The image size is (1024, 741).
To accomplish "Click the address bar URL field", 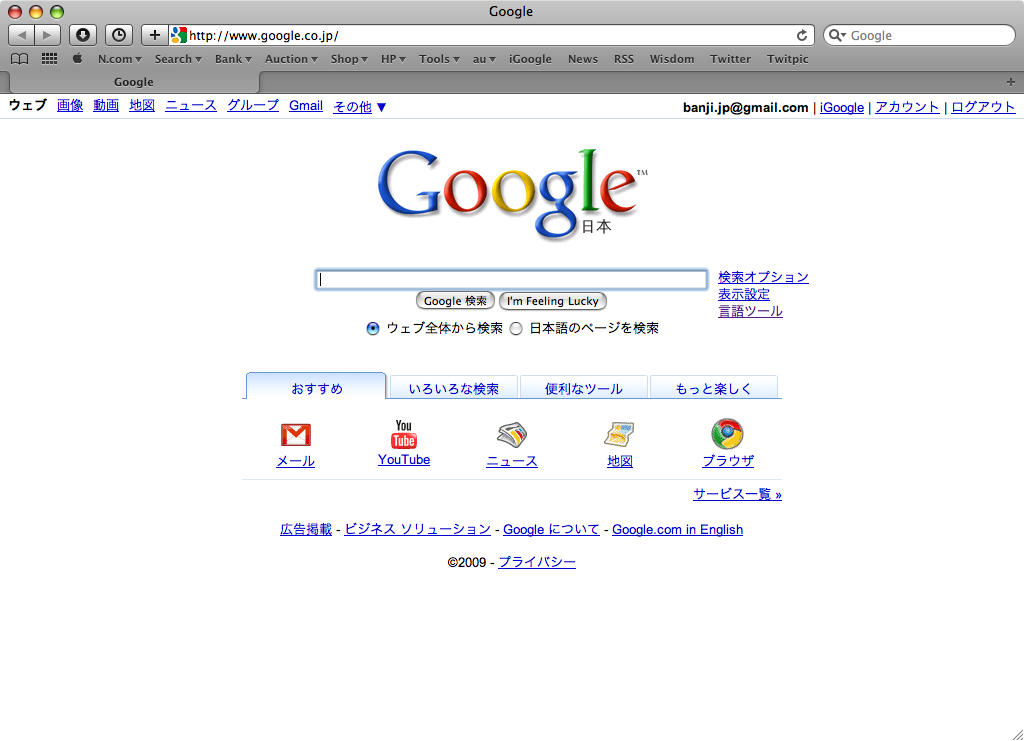I will click(x=491, y=35).
